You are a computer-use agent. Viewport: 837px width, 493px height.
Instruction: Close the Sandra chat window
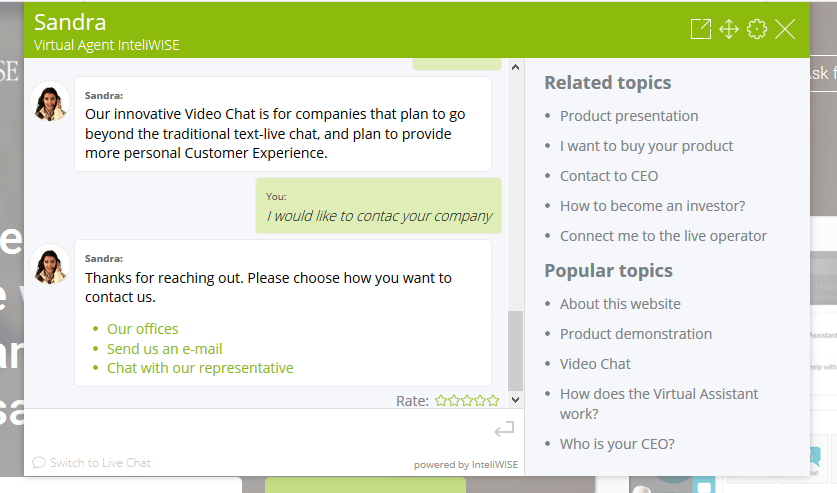click(785, 29)
